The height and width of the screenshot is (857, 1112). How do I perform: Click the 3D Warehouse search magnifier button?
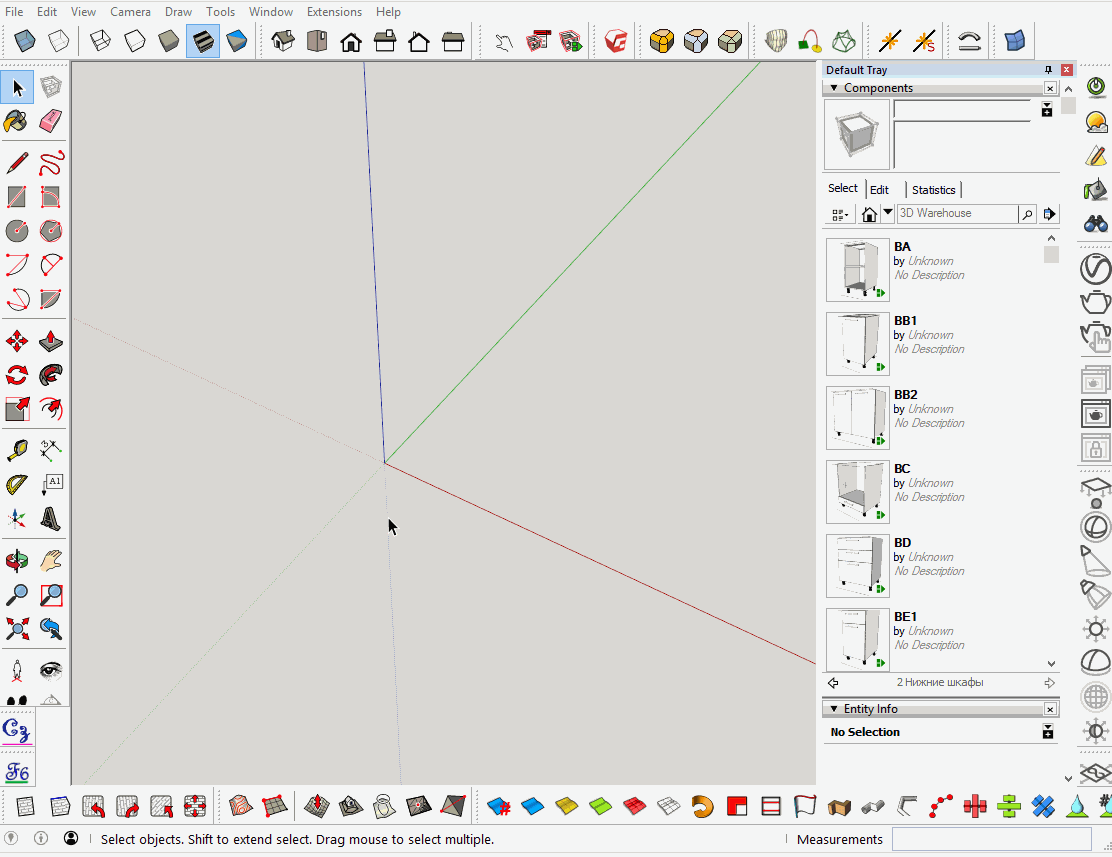[x=1028, y=213]
